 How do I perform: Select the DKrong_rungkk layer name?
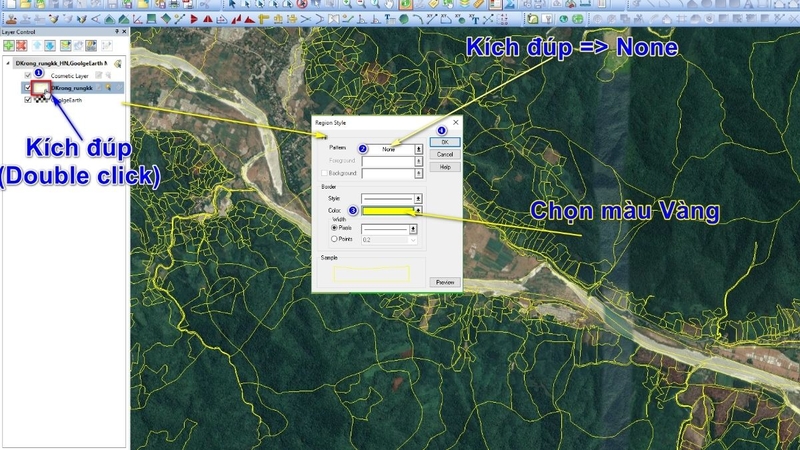[71, 88]
